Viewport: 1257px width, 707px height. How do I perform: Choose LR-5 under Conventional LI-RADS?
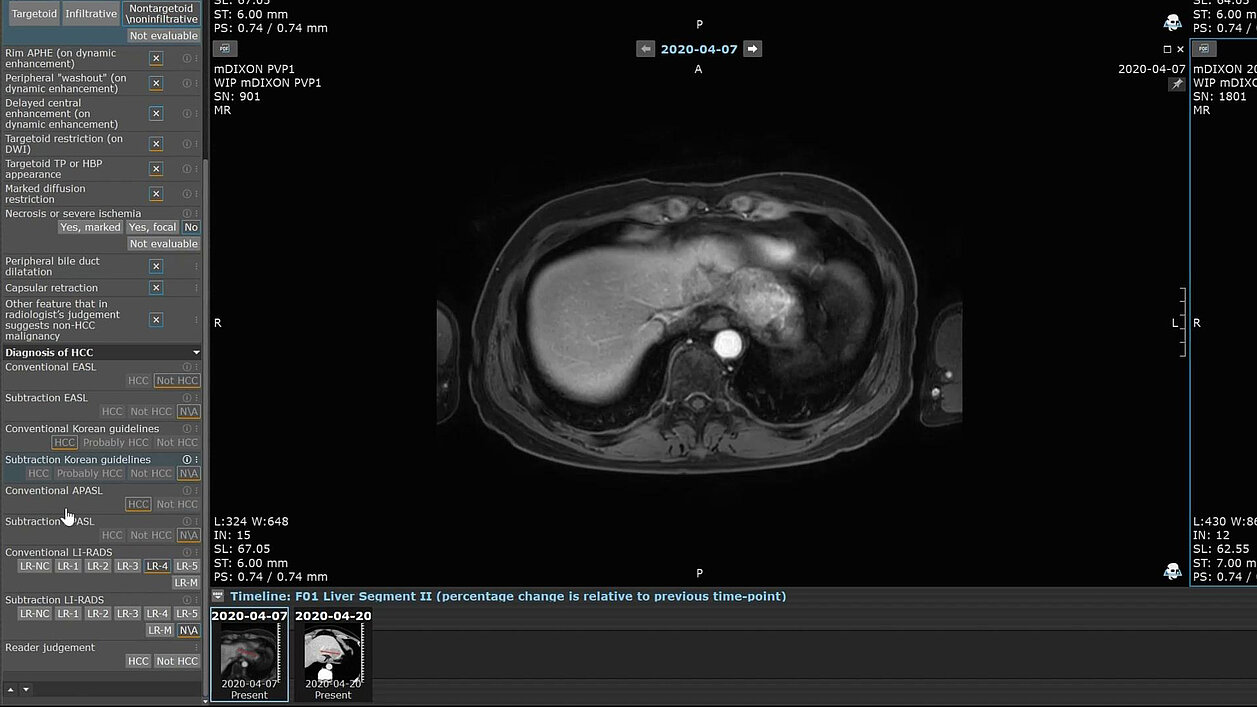[x=187, y=566]
